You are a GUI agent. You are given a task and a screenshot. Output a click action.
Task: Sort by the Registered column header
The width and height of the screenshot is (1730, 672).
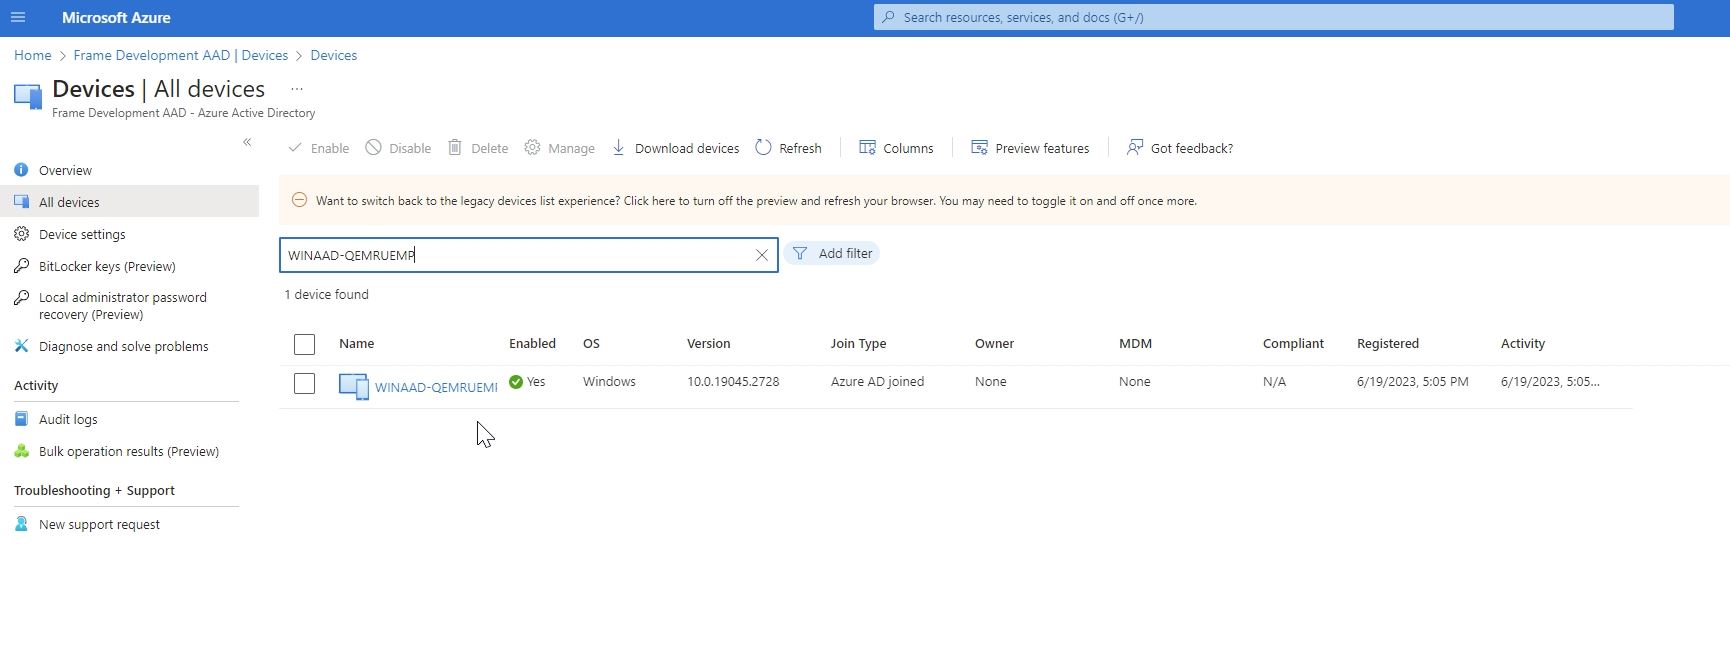pyautogui.click(x=1388, y=343)
